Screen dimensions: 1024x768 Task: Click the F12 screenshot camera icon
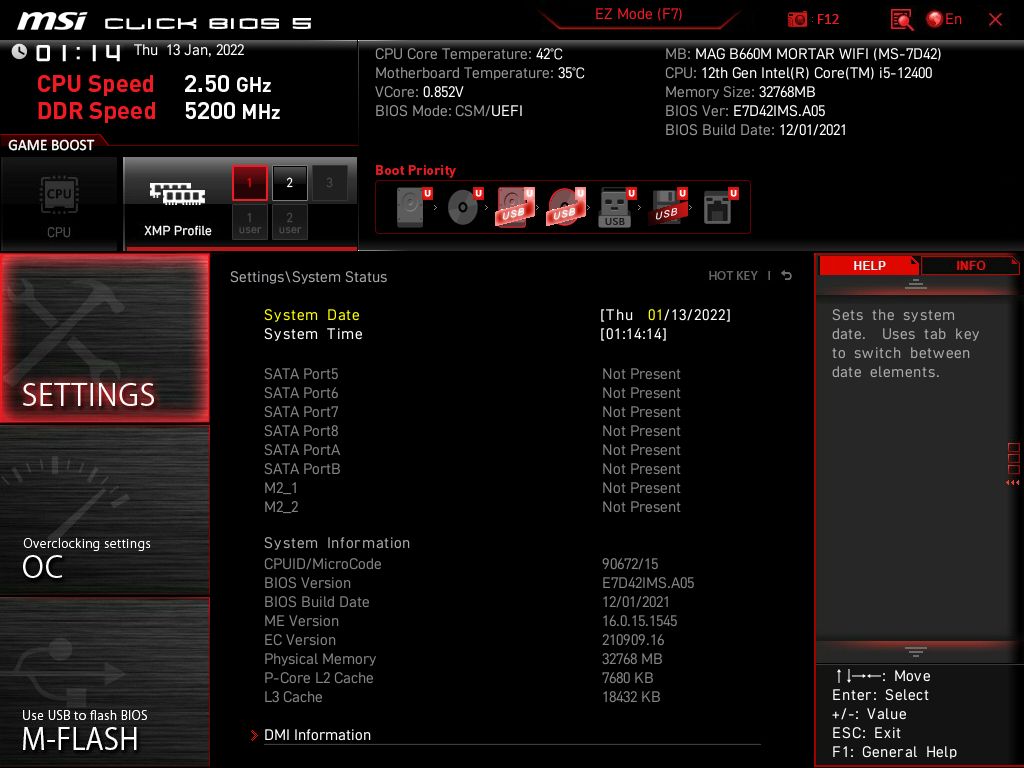click(797, 19)
